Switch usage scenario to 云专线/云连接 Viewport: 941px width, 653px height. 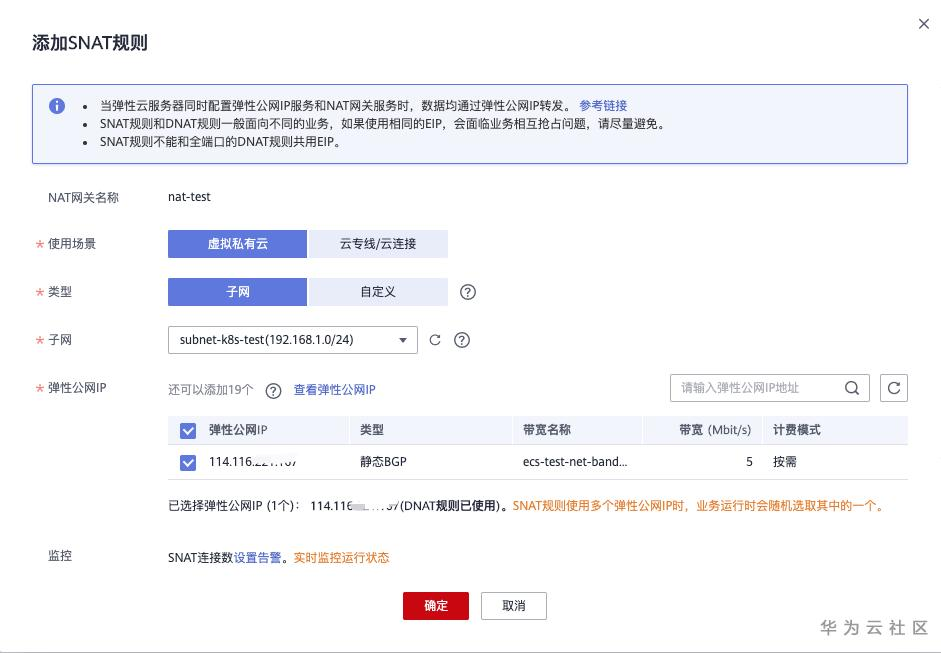click(377, 243)
